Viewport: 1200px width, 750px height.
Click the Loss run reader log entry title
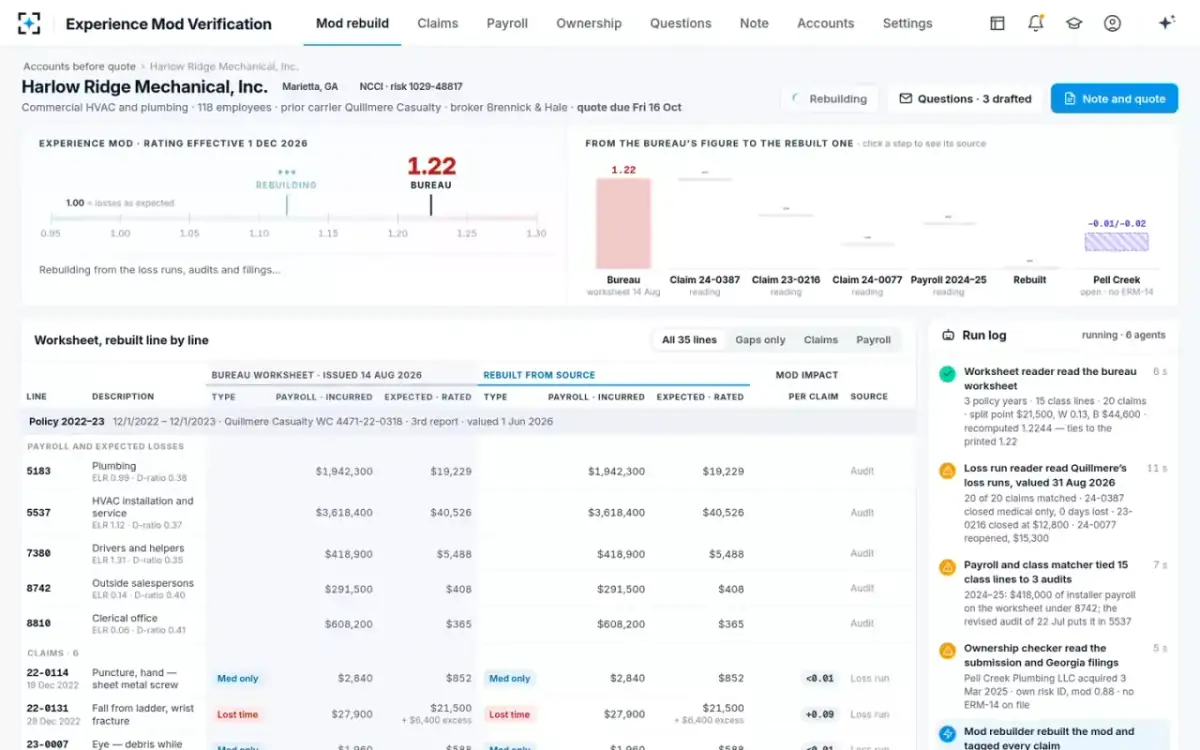click(1045, 475)
